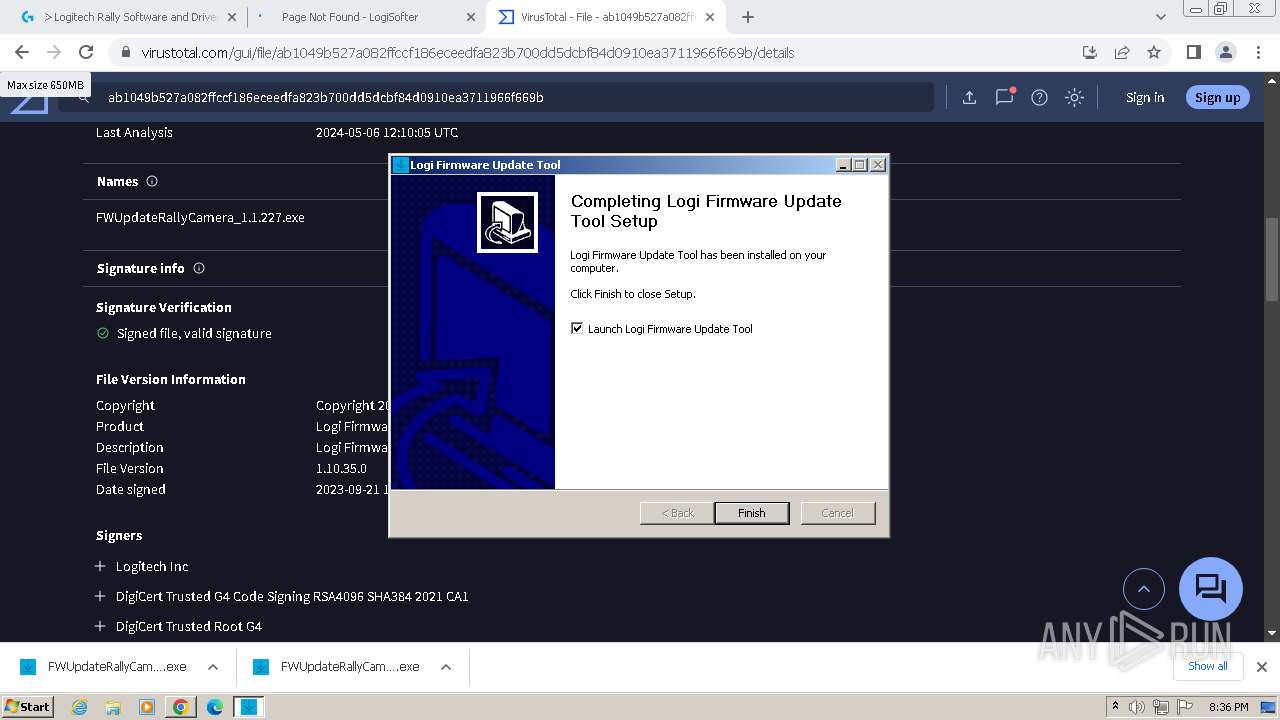
Task: Expand DigiCert Trusted Root G4 signer
Action: [100, 626]
